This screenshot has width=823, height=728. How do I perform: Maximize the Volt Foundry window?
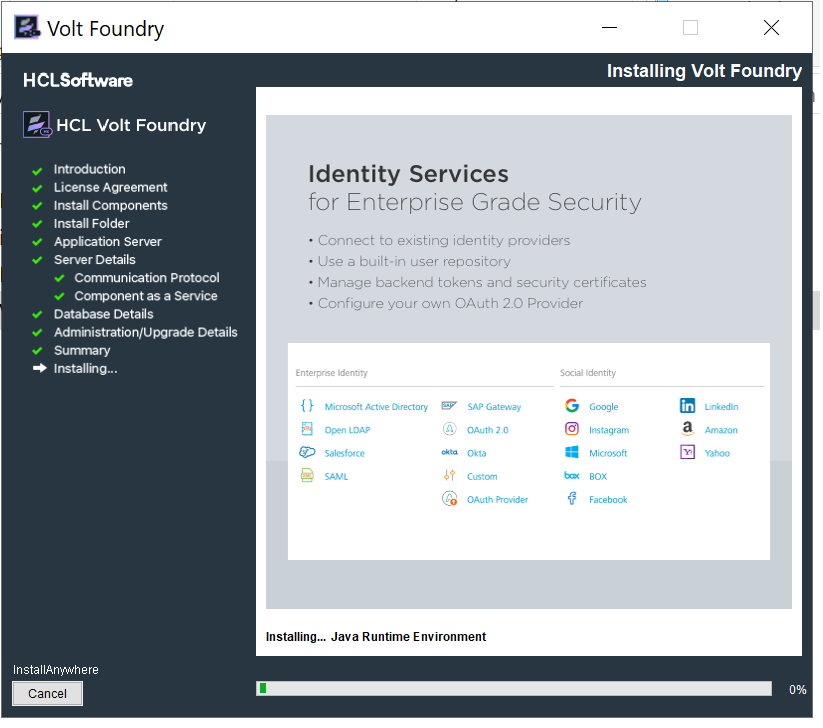pyautogui.click(x=690, y=28)
